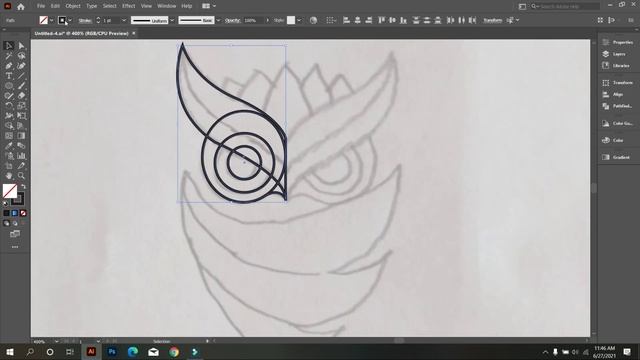Screen dimensions: 640x360
Task: Select the Width tool
Action: click(x=9, y=116)
